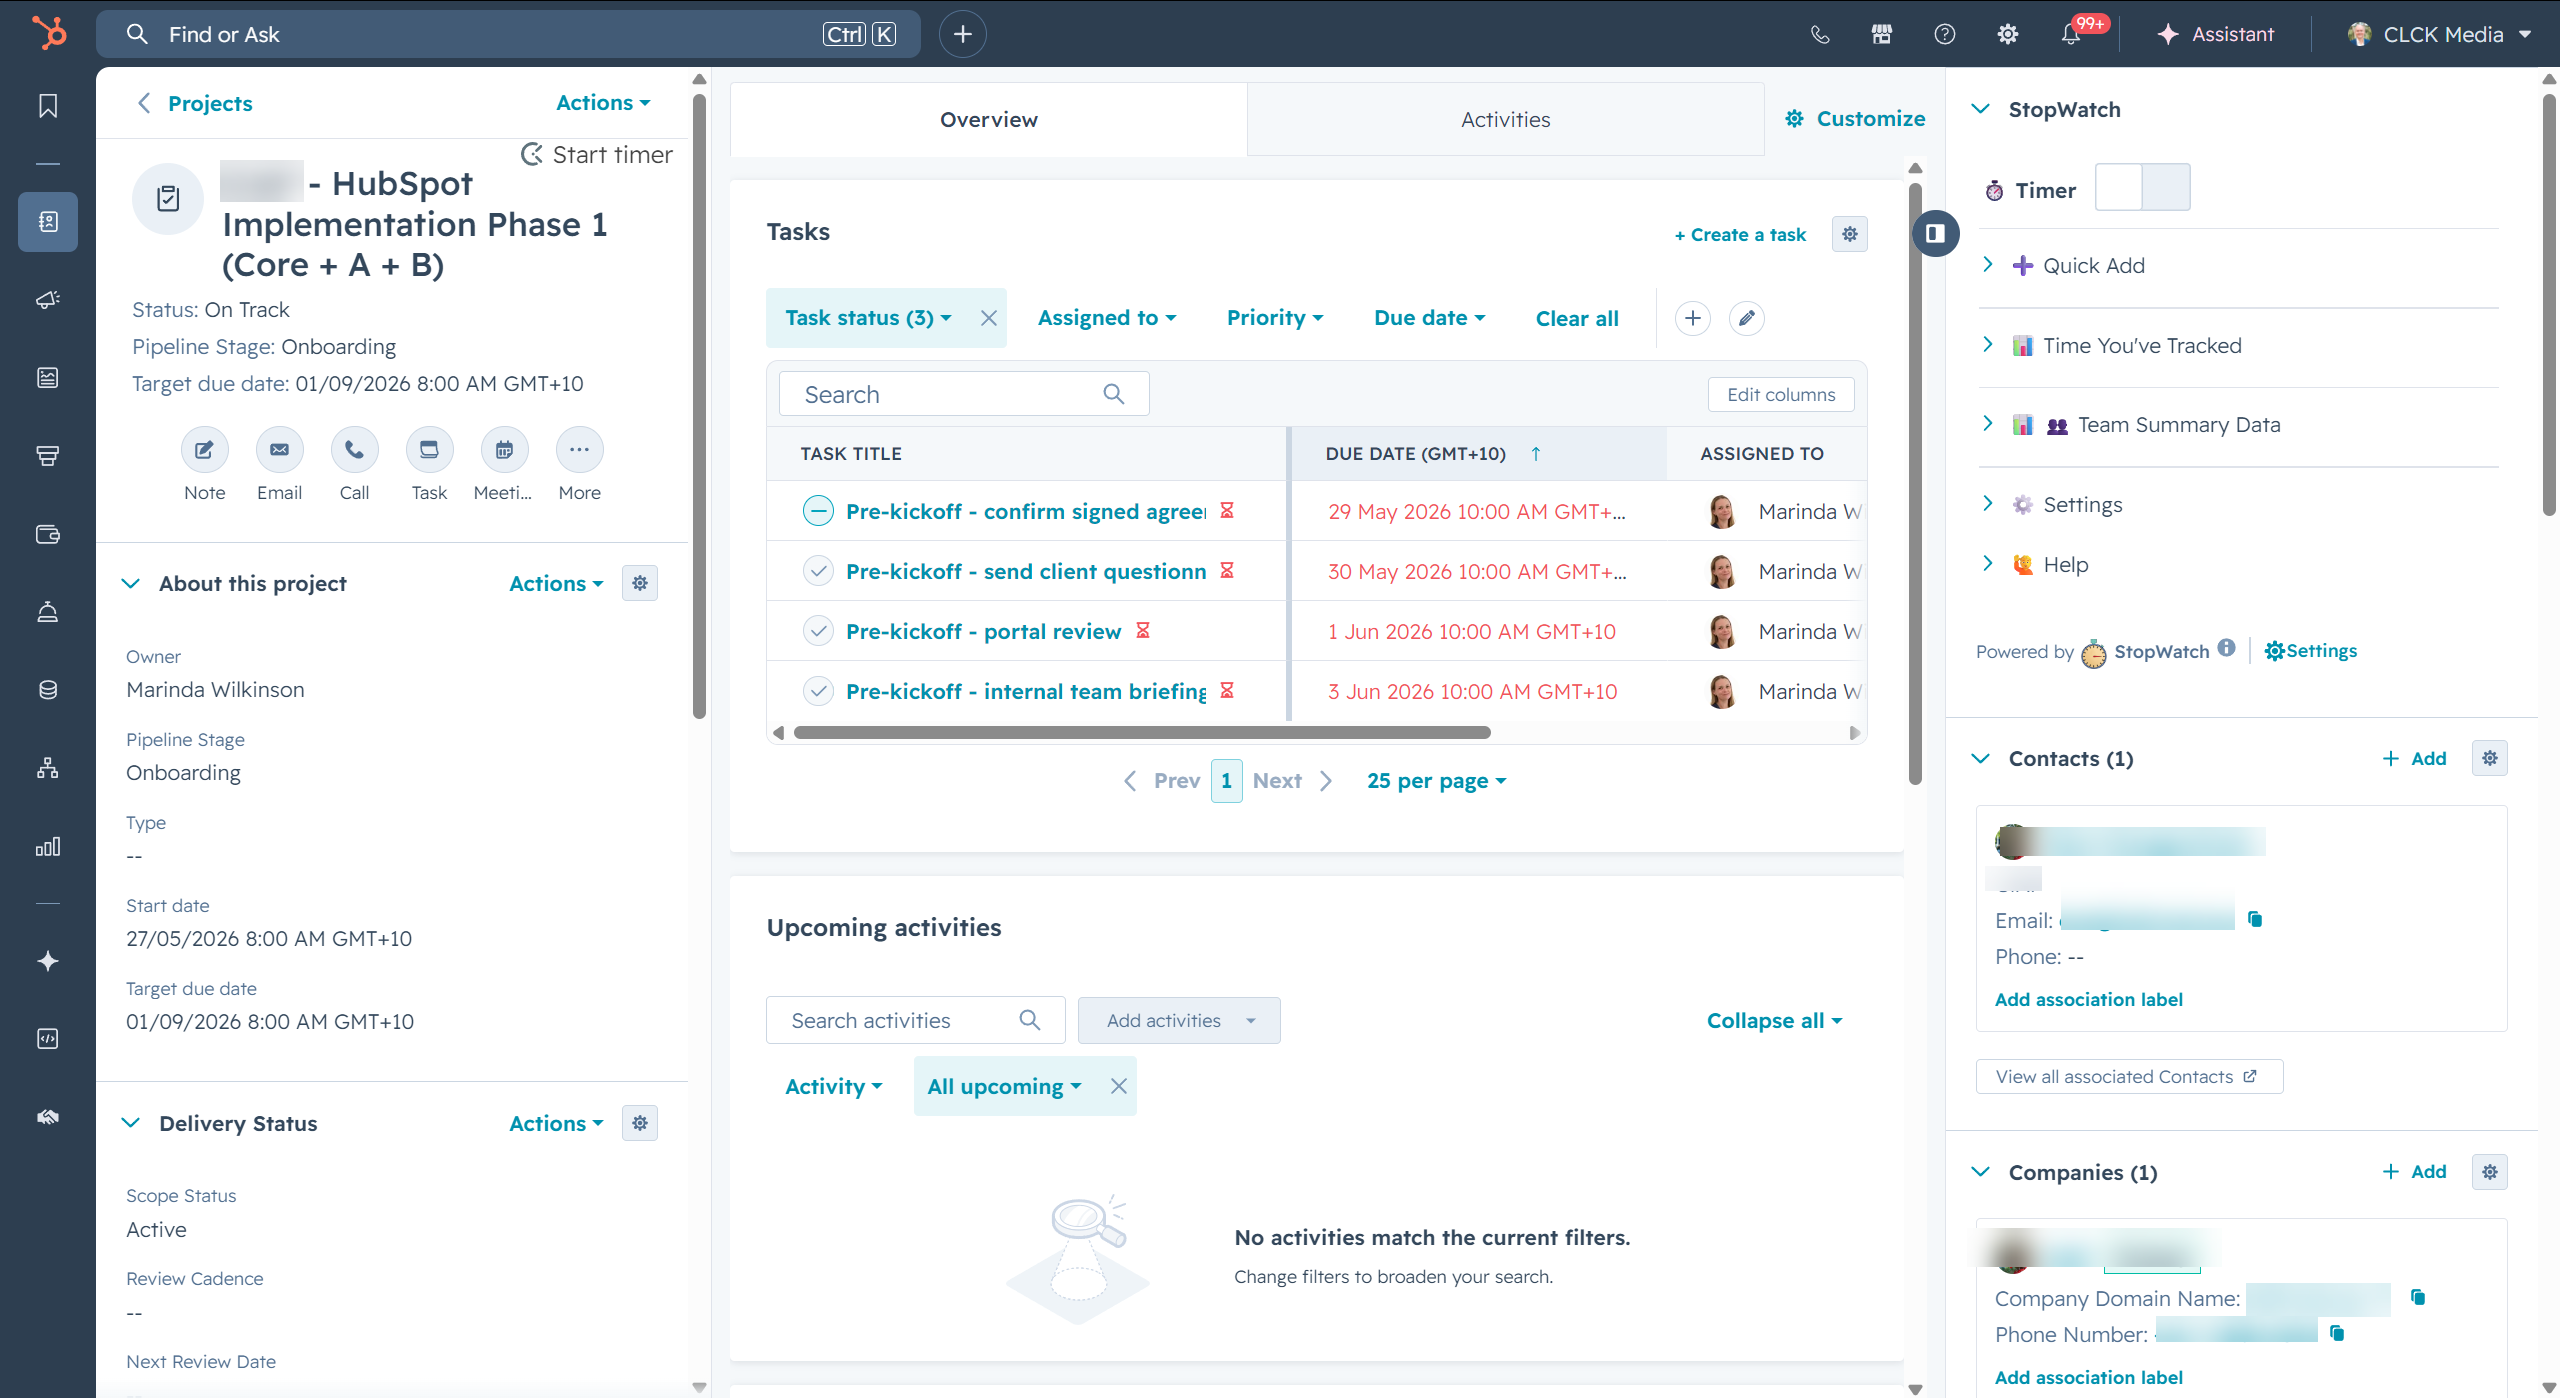The height and width of the screenshot is (1398, 2560).
Task: Open the HubSpot sprocket home logo
Action: [x=48, y=33]
